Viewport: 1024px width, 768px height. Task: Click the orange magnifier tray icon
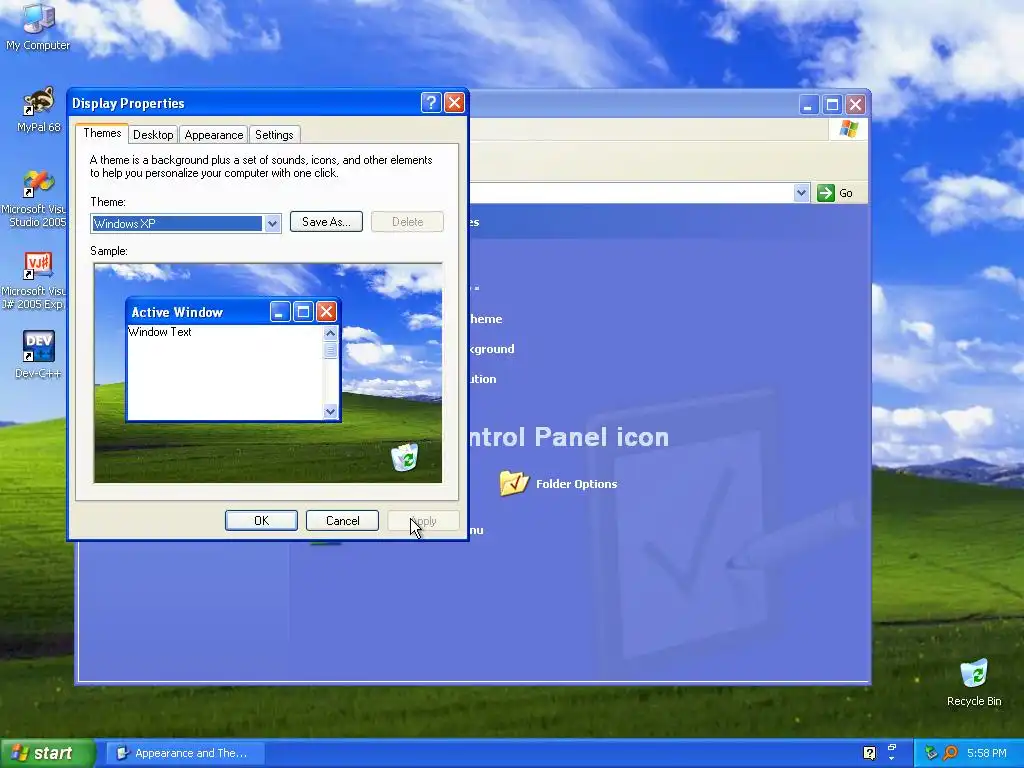point(951,753)
